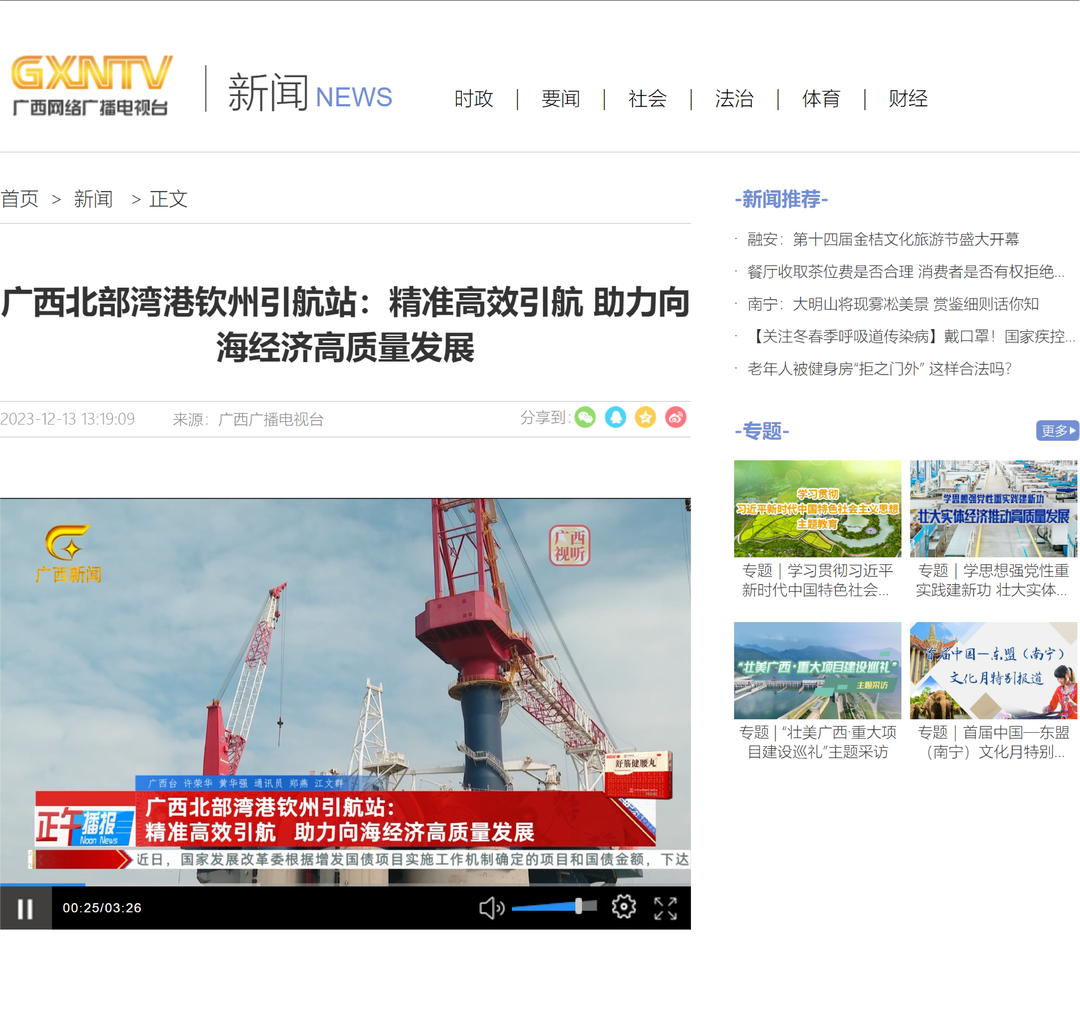Share the article on Weibo
The height and width of the screenshot is (1009, 1080).
675,417
